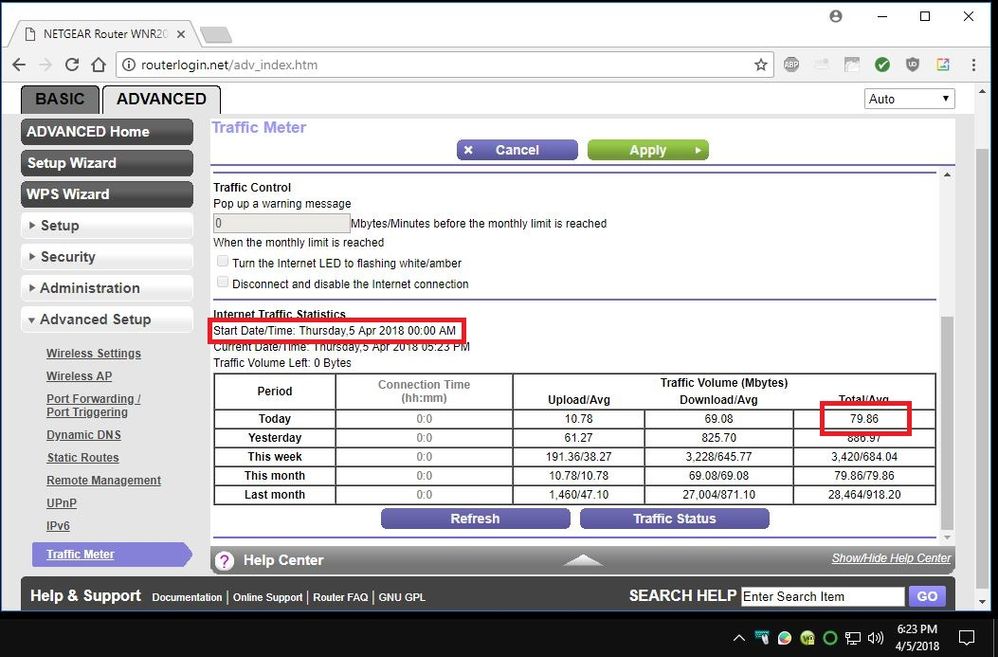Open the Help Center question mark icon
Viewport: 998px width, 657px height.
pyautogui.click(x=225, y=561)
